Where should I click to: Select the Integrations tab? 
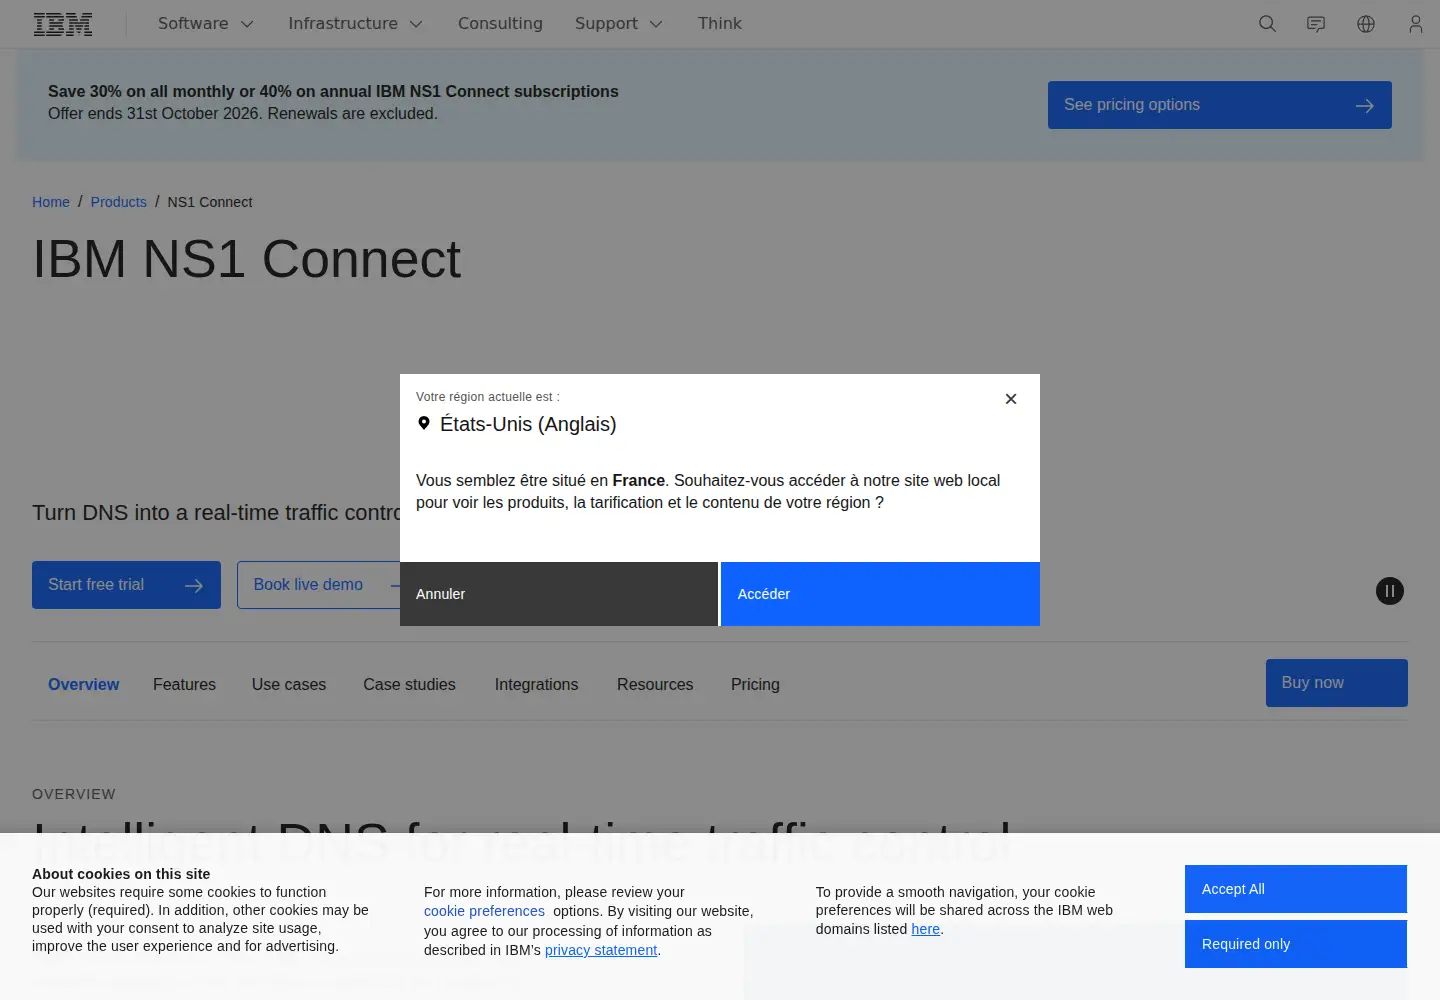tap(536, 685)
